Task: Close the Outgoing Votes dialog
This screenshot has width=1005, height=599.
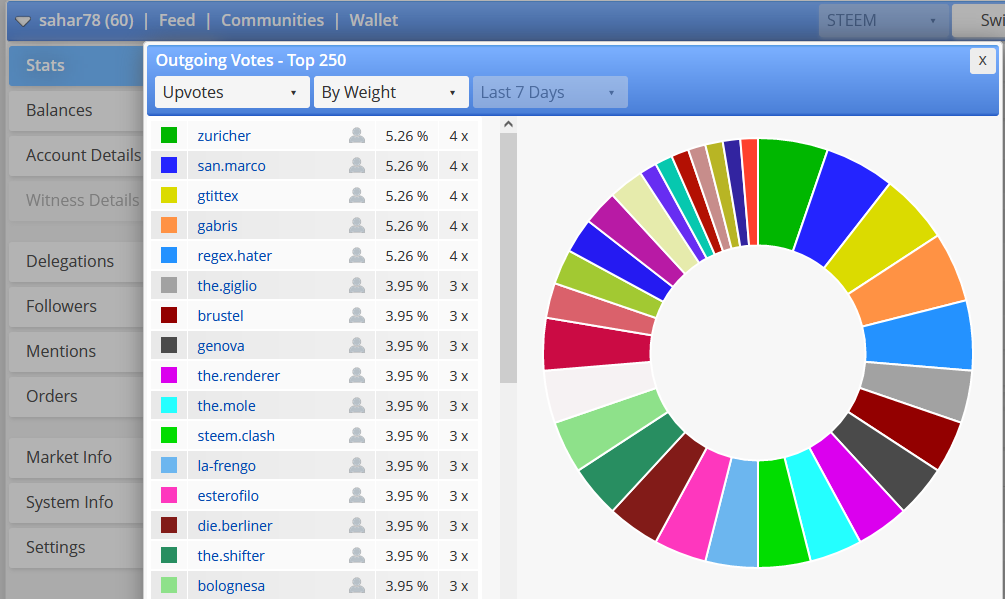Action: pos(982,61)
